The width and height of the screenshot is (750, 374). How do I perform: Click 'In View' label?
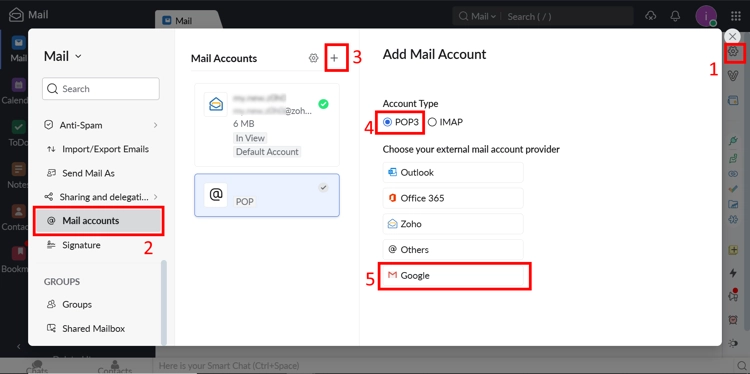point(250,138)
